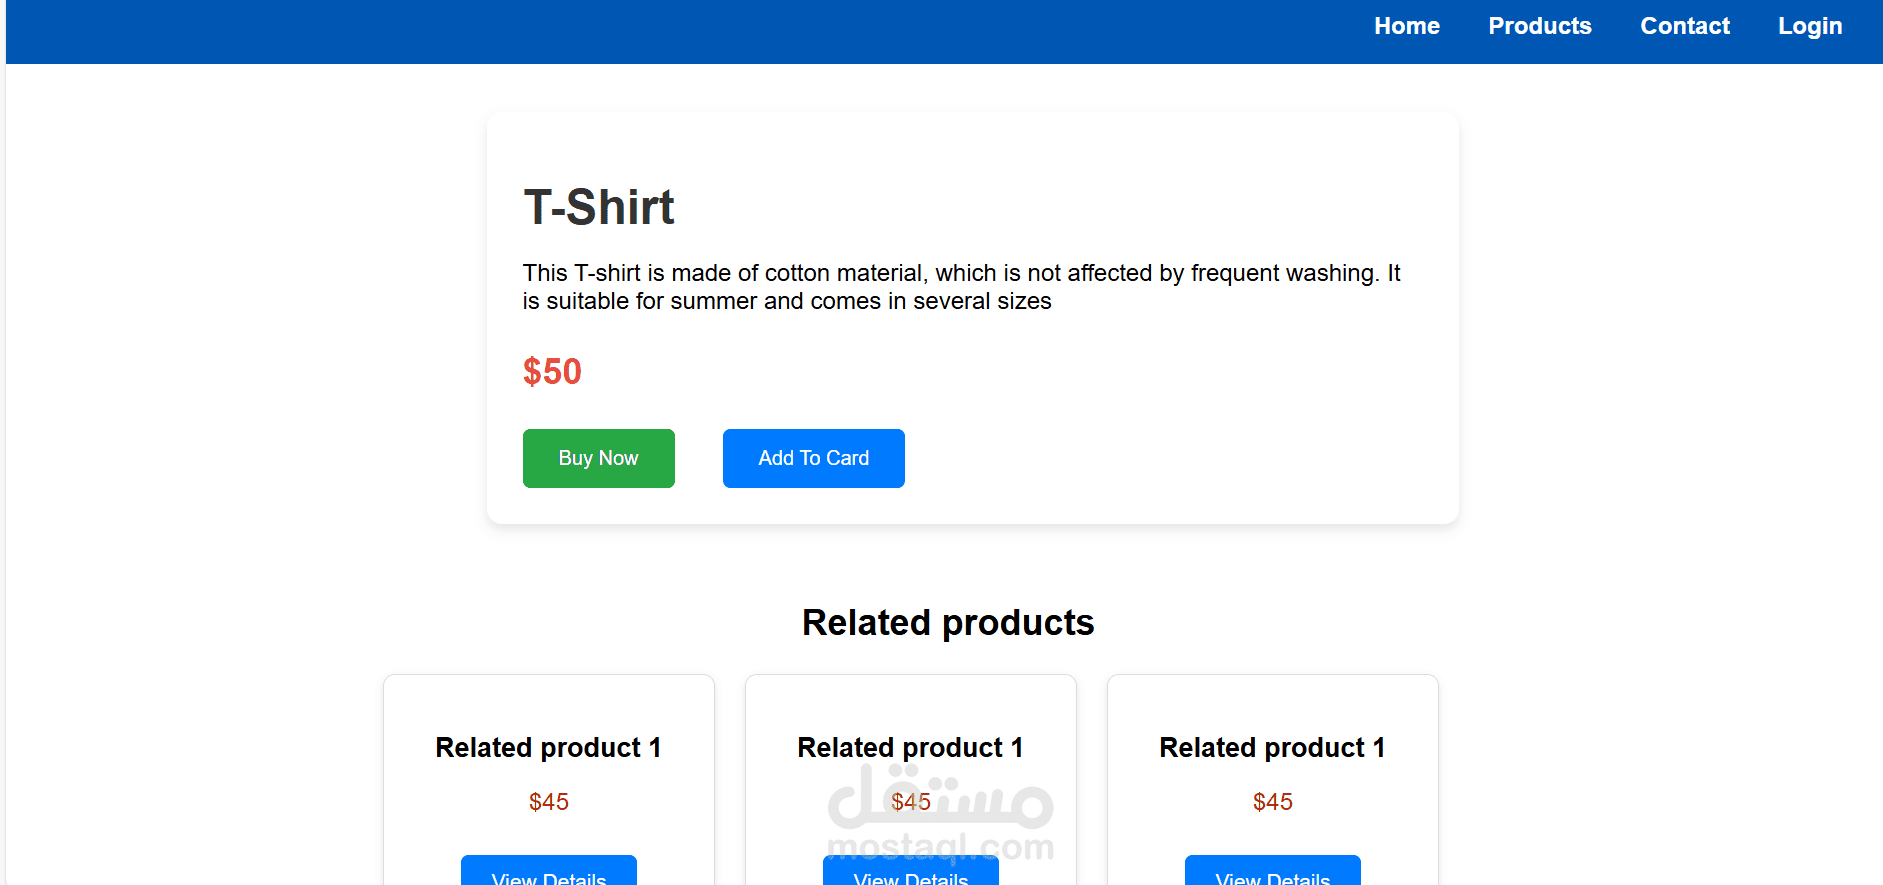Click the $45 price on third card

click(1272, 802)
